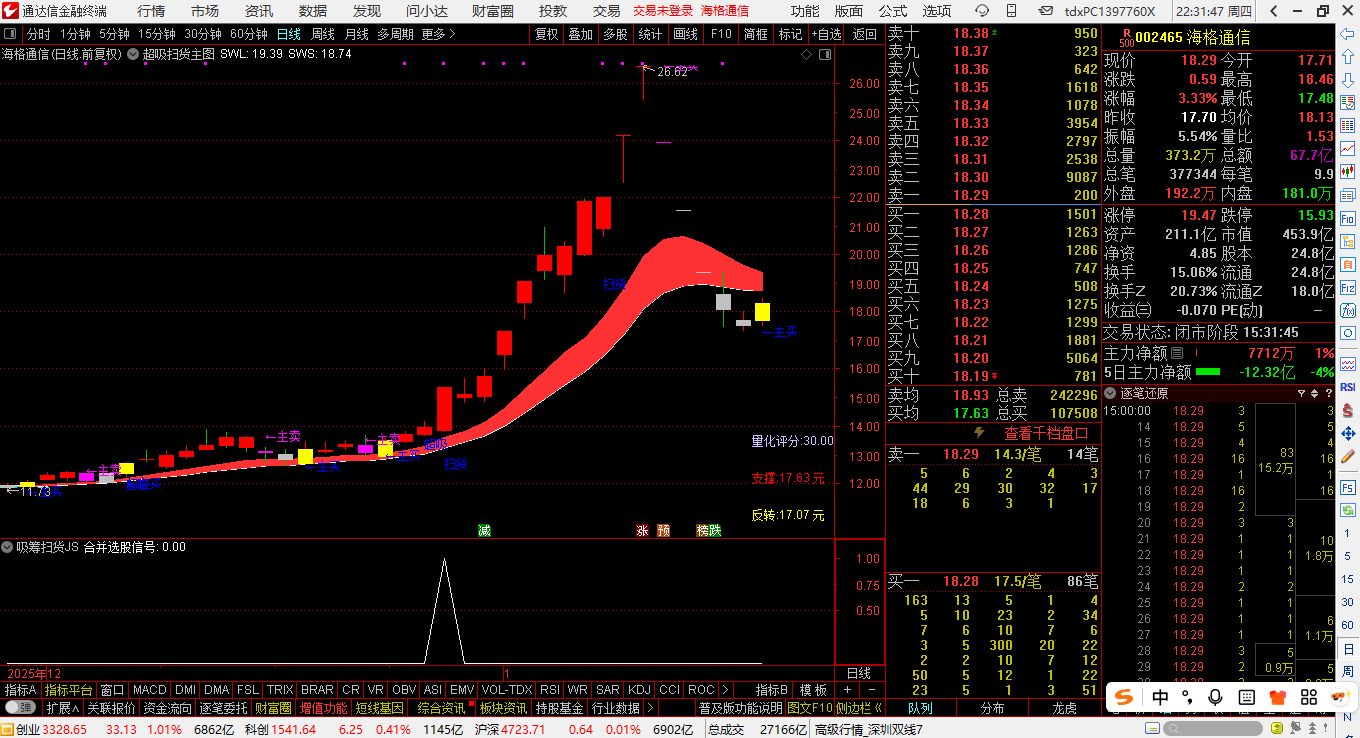The width and height of the screenshot is (1360, 738).
Task: Click the F5 chart switch sidebar icon
Action: coord(1347,487)
